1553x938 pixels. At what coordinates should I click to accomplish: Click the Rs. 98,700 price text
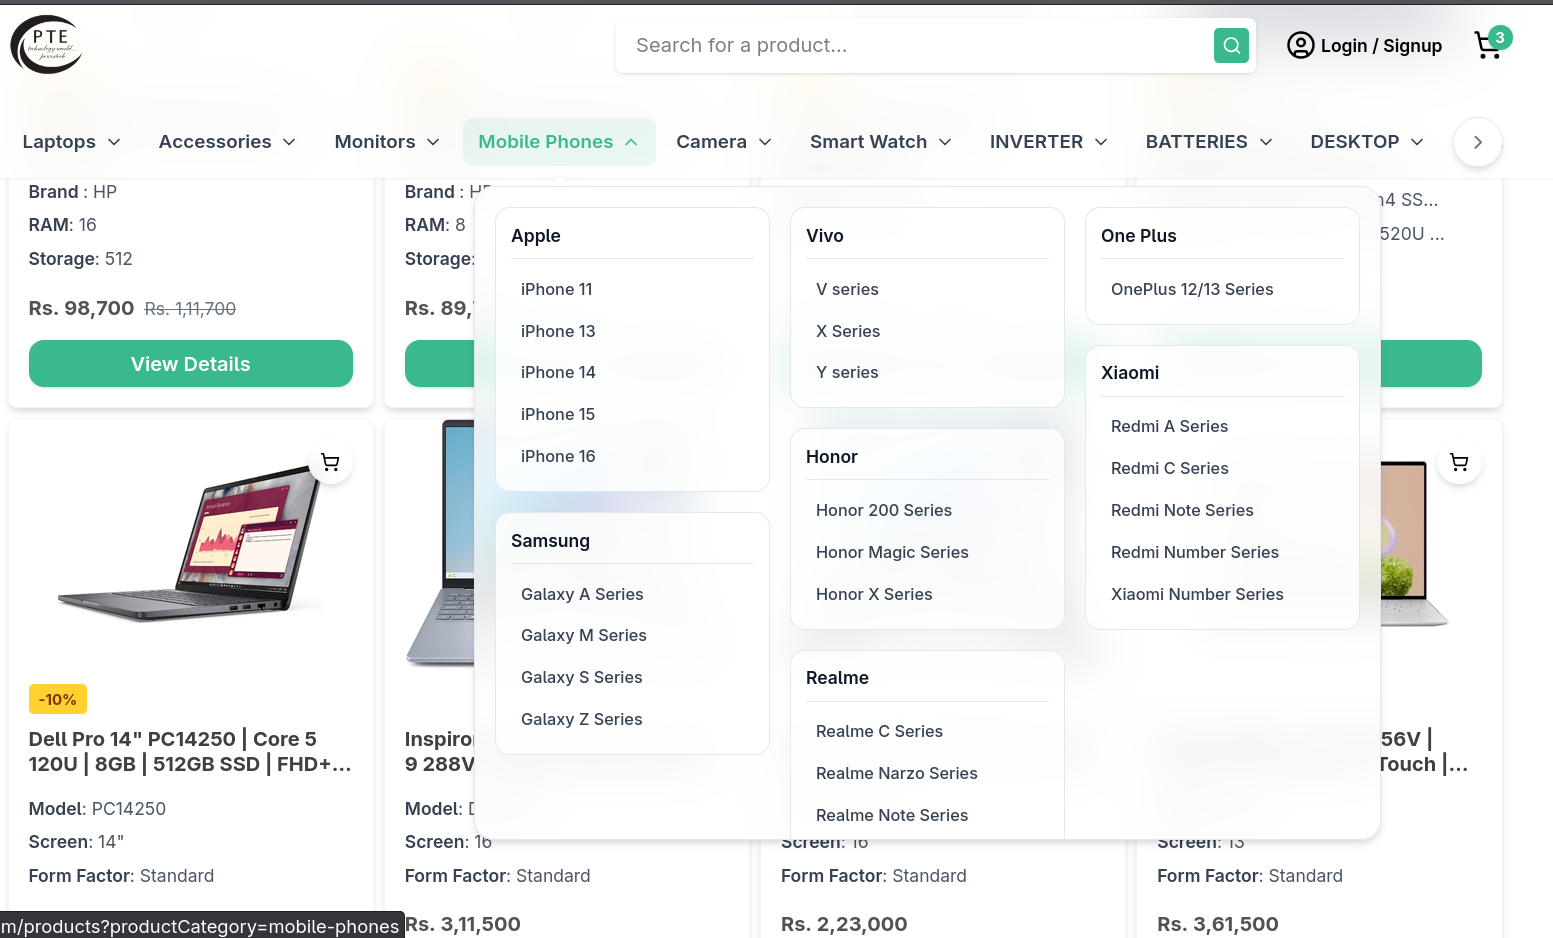coord(81,308)
